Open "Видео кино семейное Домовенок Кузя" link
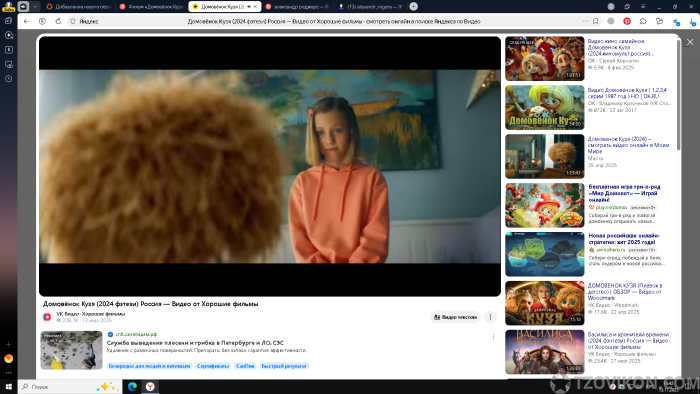 tap(621, 47)
